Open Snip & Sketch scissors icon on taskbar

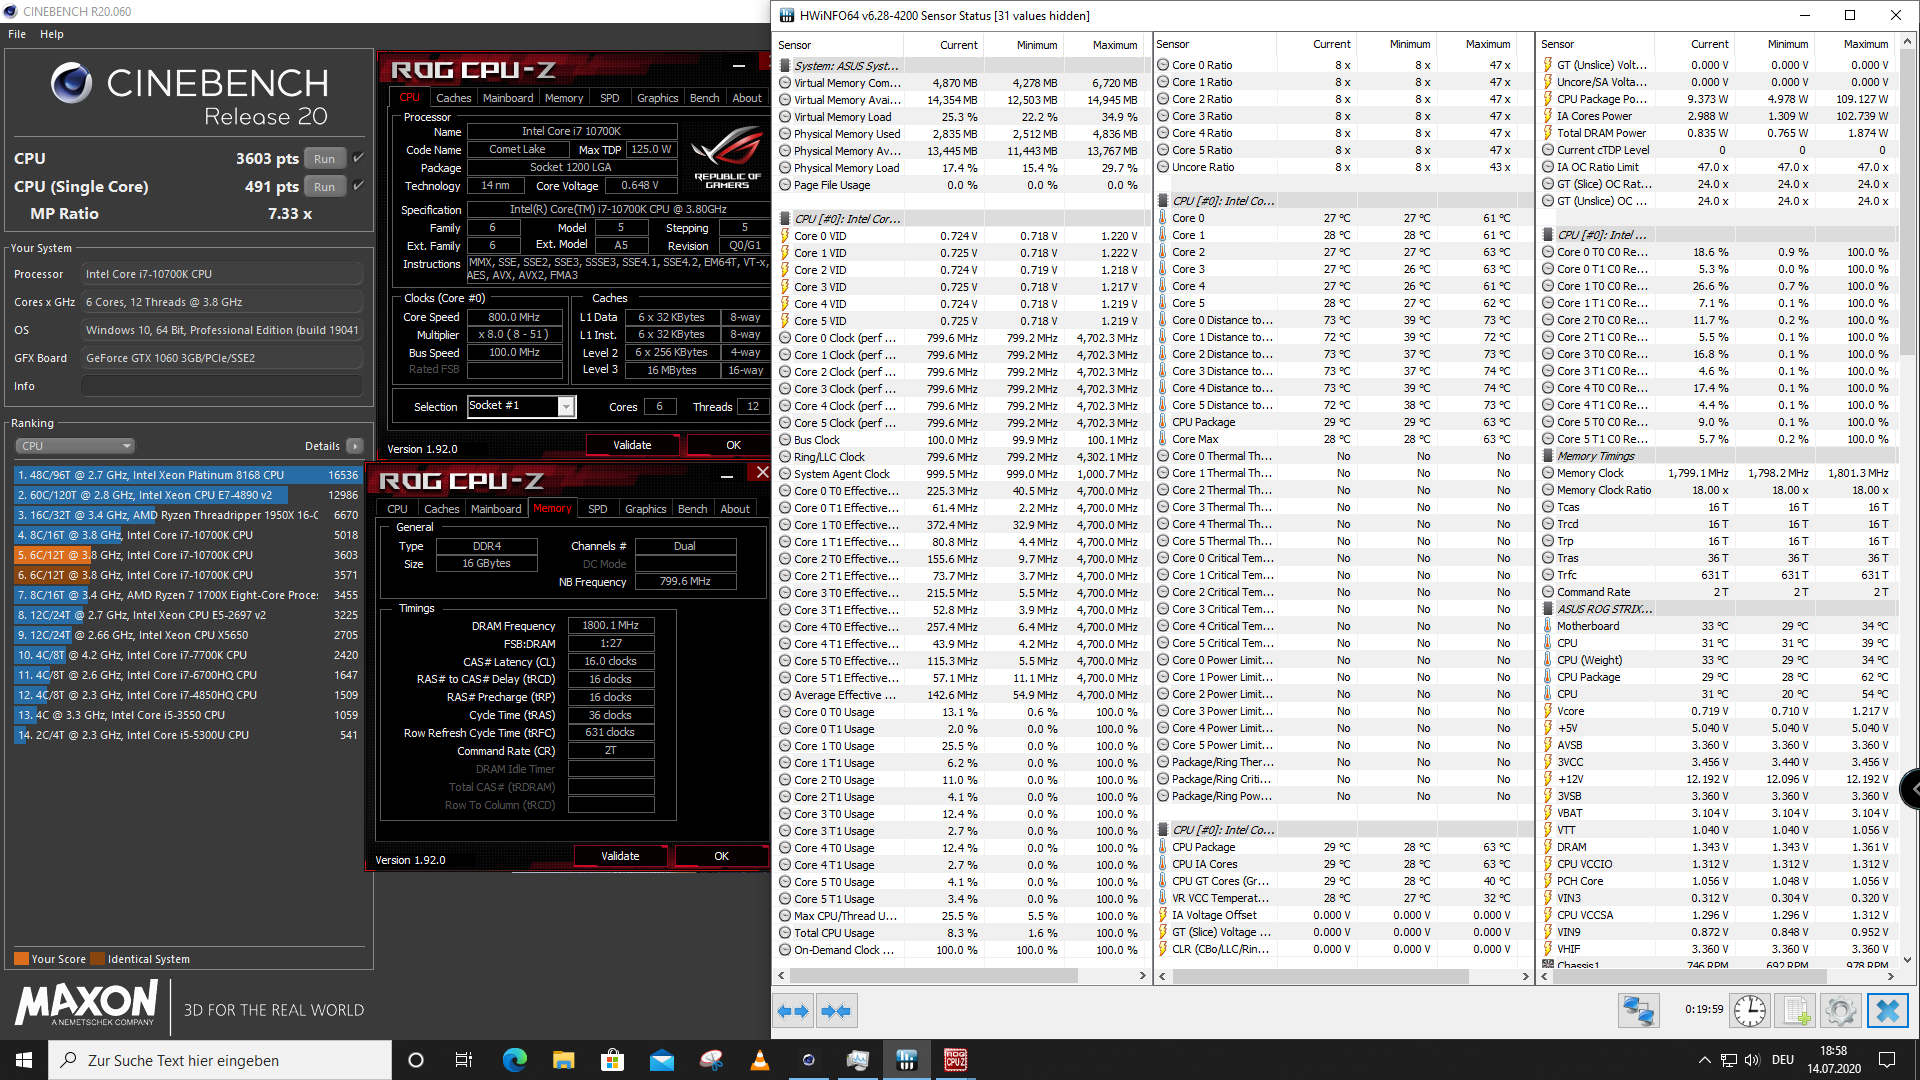tap(711, 1060)
